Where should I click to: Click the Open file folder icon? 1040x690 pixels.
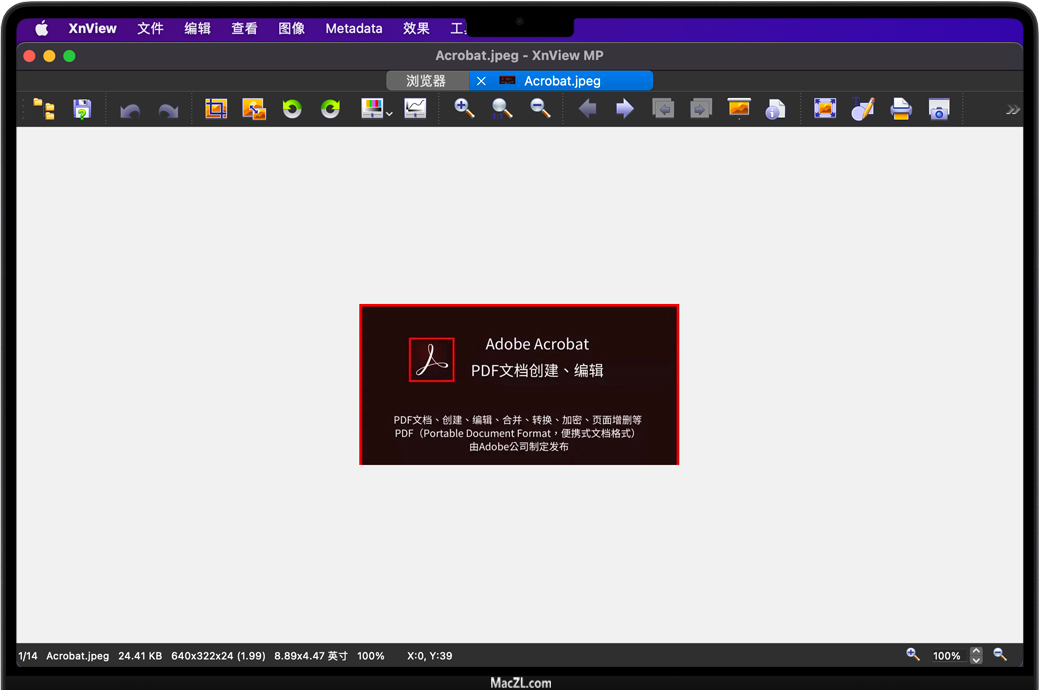(x=44, y=109)
